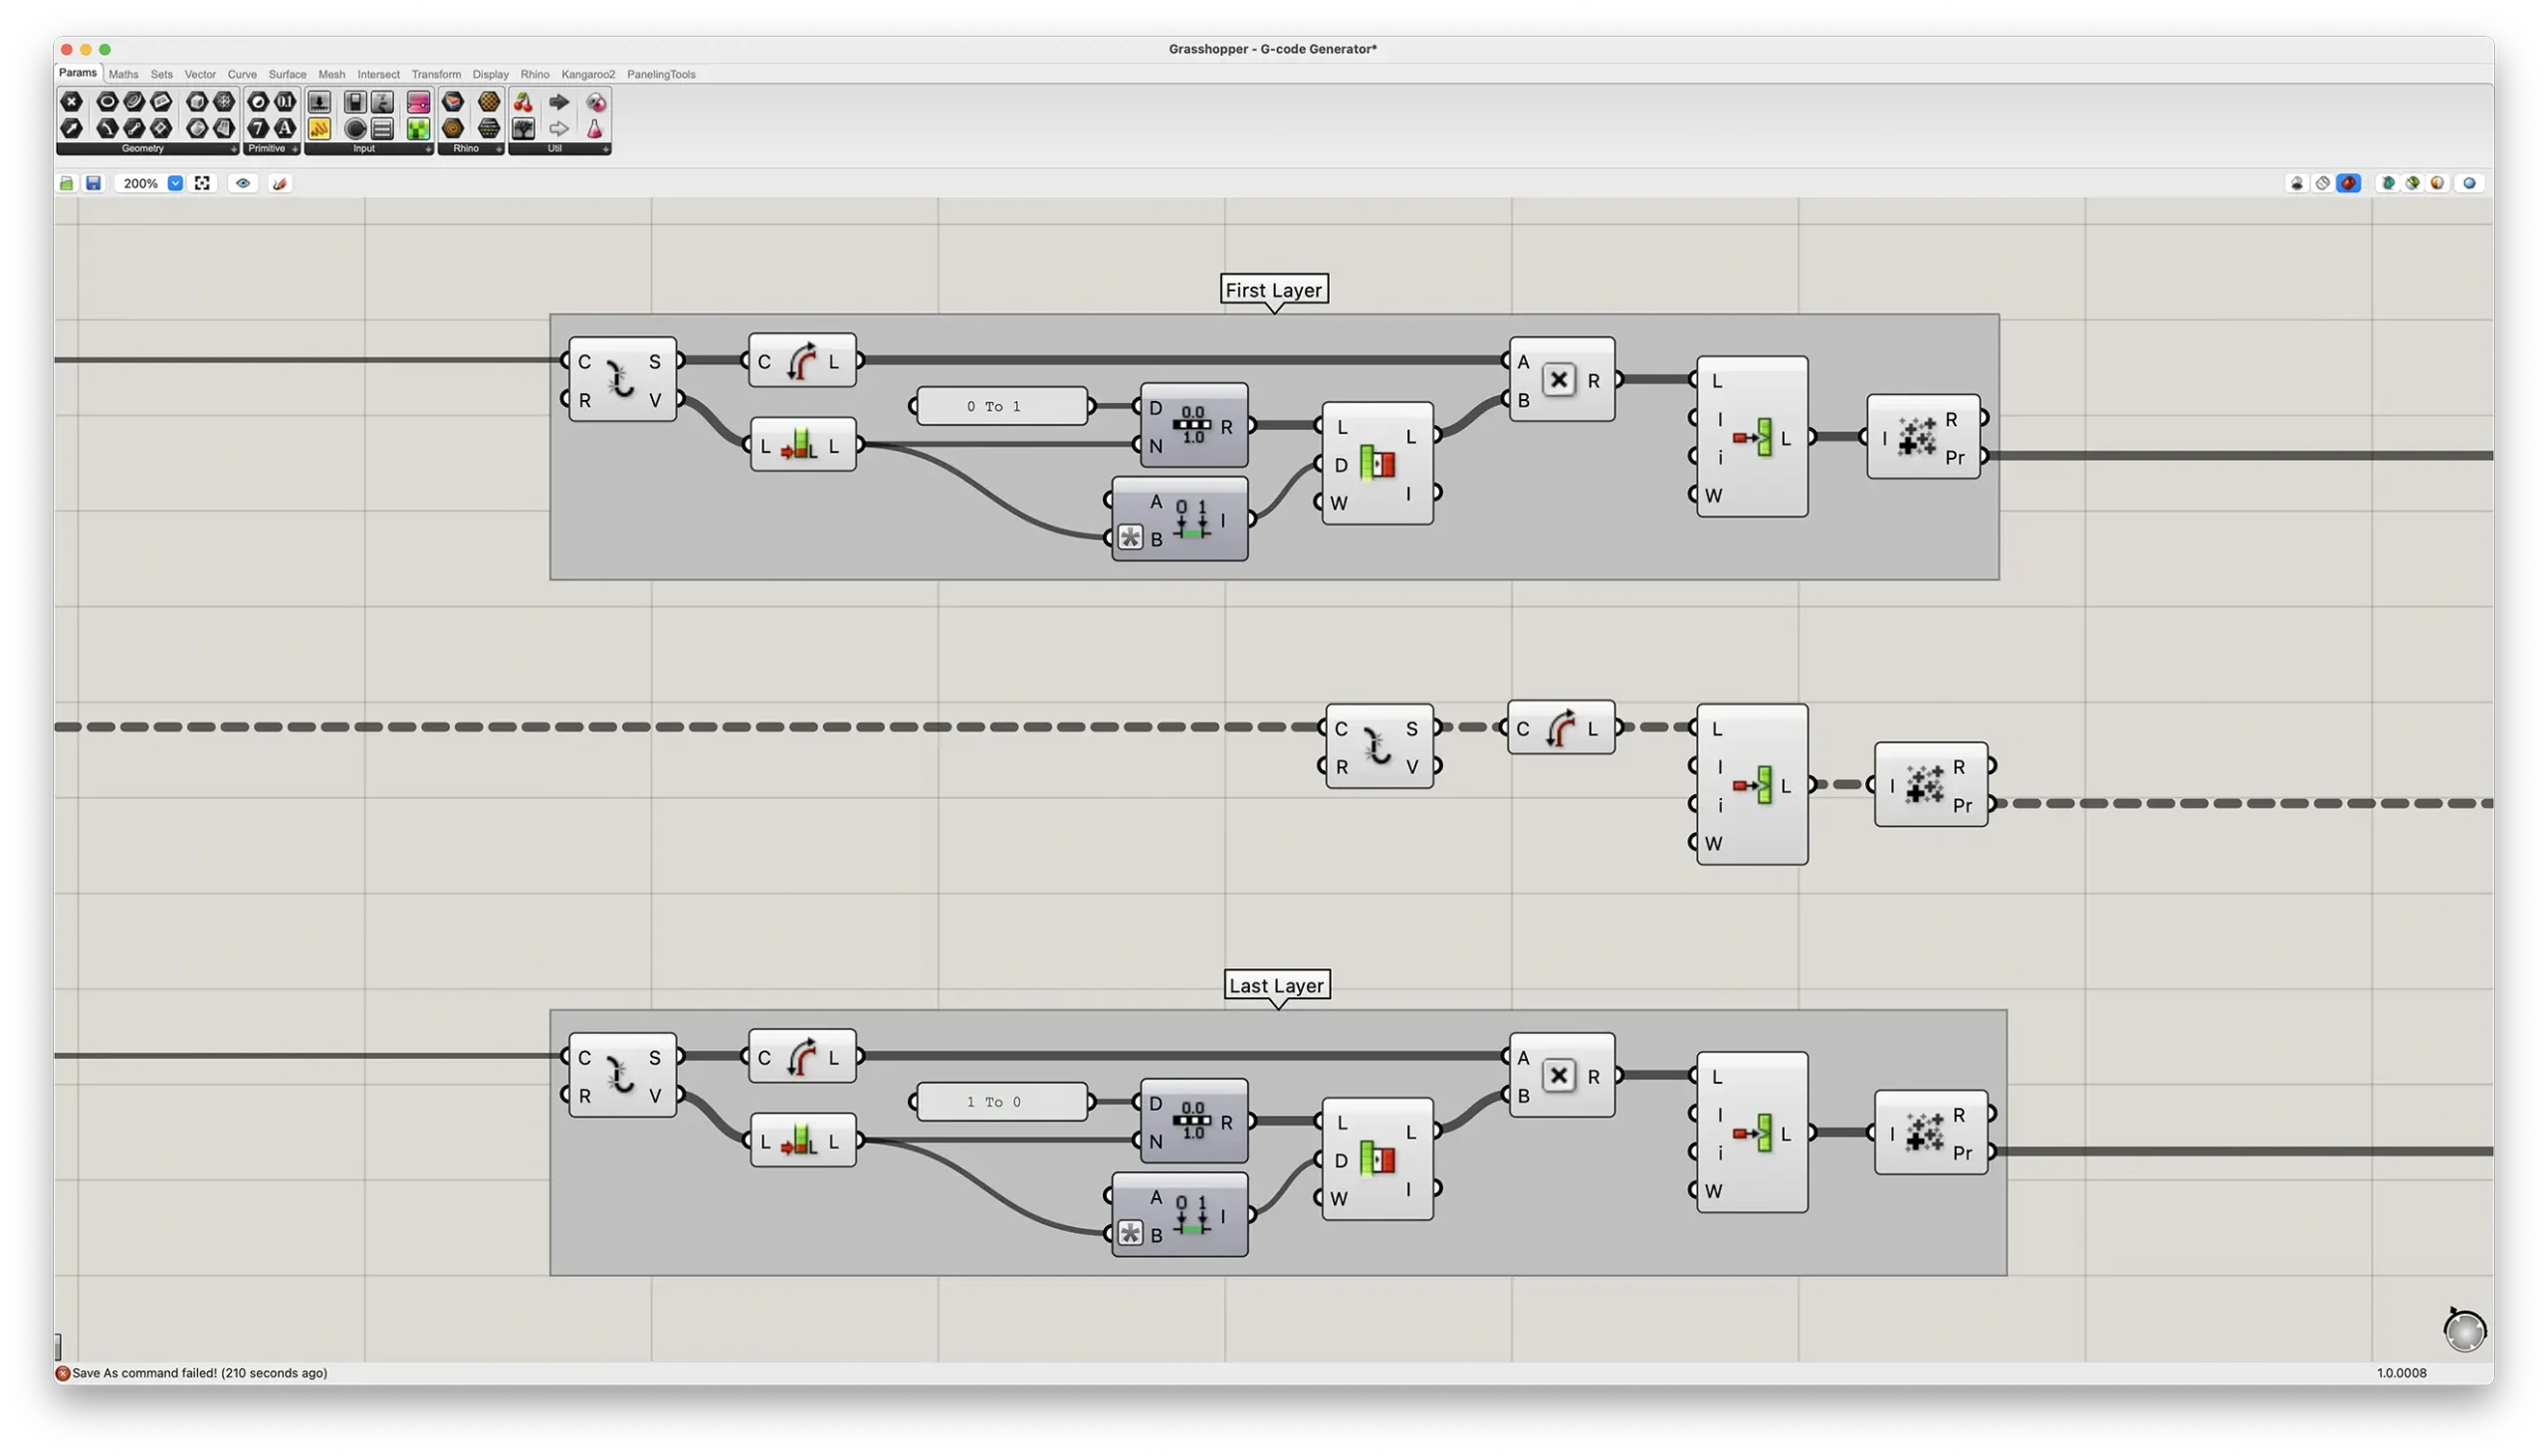Screen dimensions: 2548x1456
Task: Select the tree viewer util icon
Action: [523, 128]
